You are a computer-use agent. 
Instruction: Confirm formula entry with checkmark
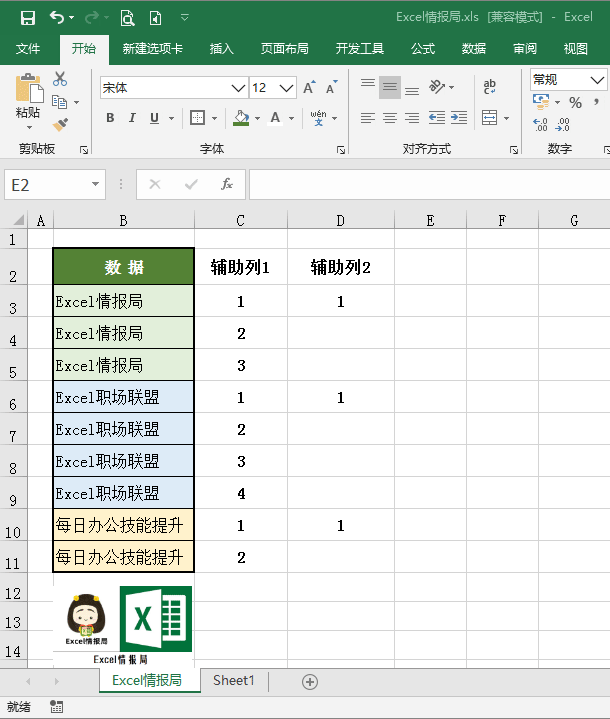[x=191, y=184]
